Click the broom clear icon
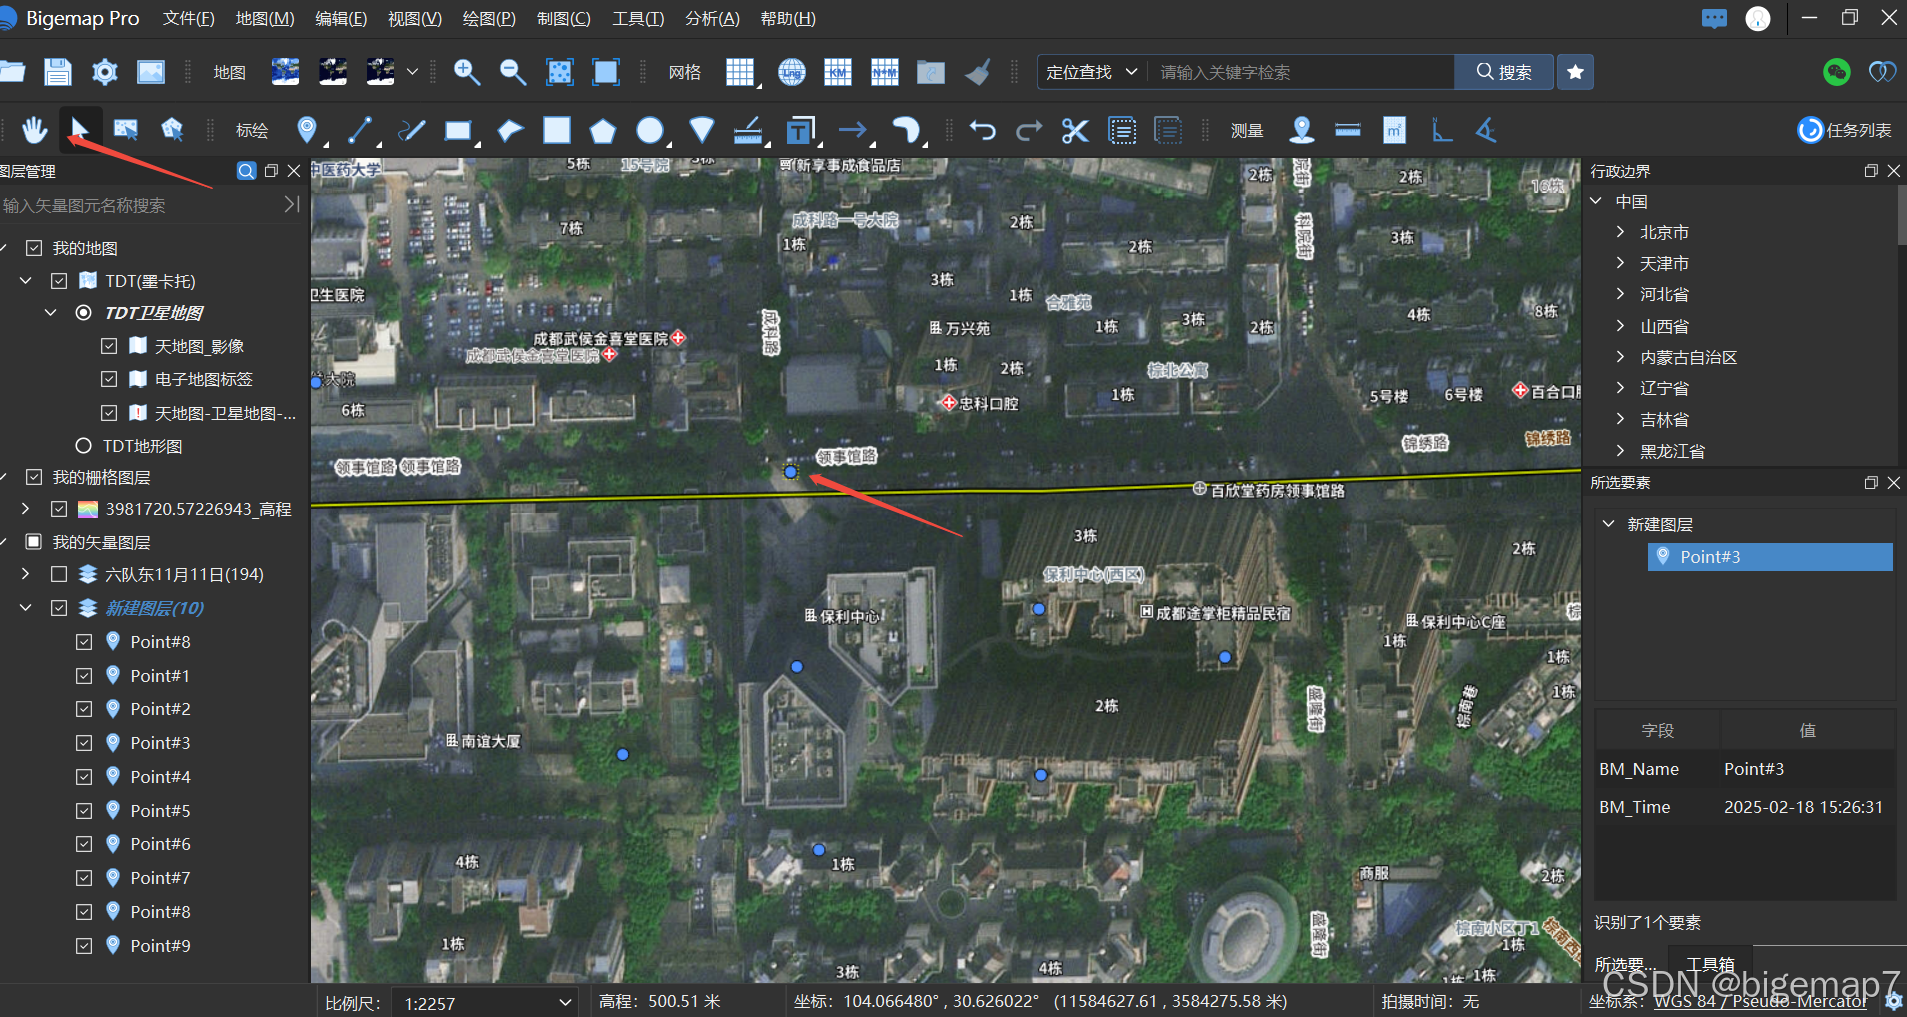Viewport: 1907px width, 1017px height. (978, 72)
